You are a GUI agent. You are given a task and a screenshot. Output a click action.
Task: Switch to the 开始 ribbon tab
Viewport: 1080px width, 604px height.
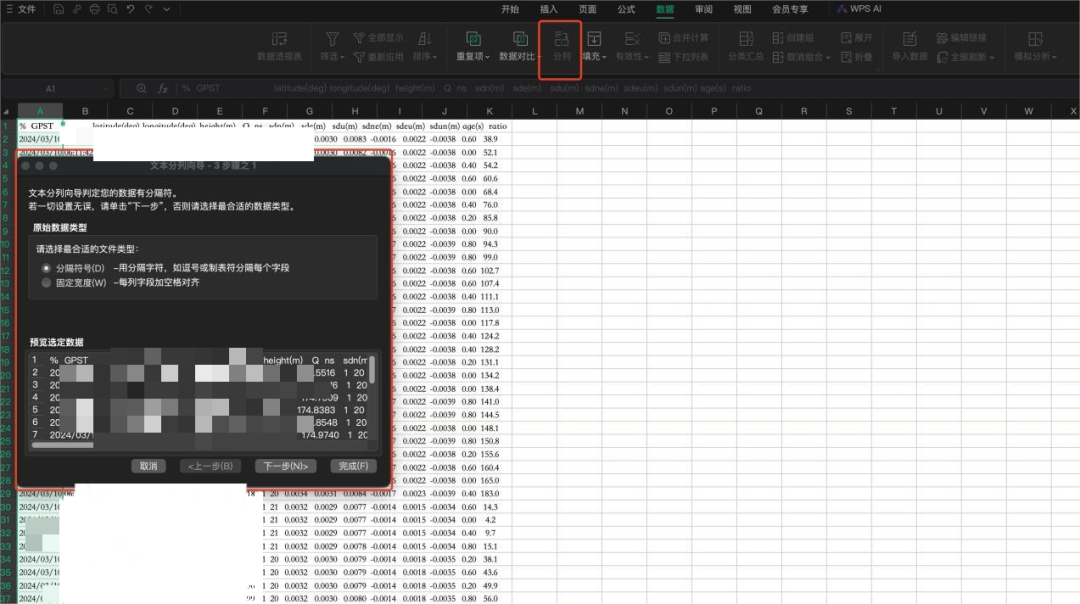(x=510, y=9)
